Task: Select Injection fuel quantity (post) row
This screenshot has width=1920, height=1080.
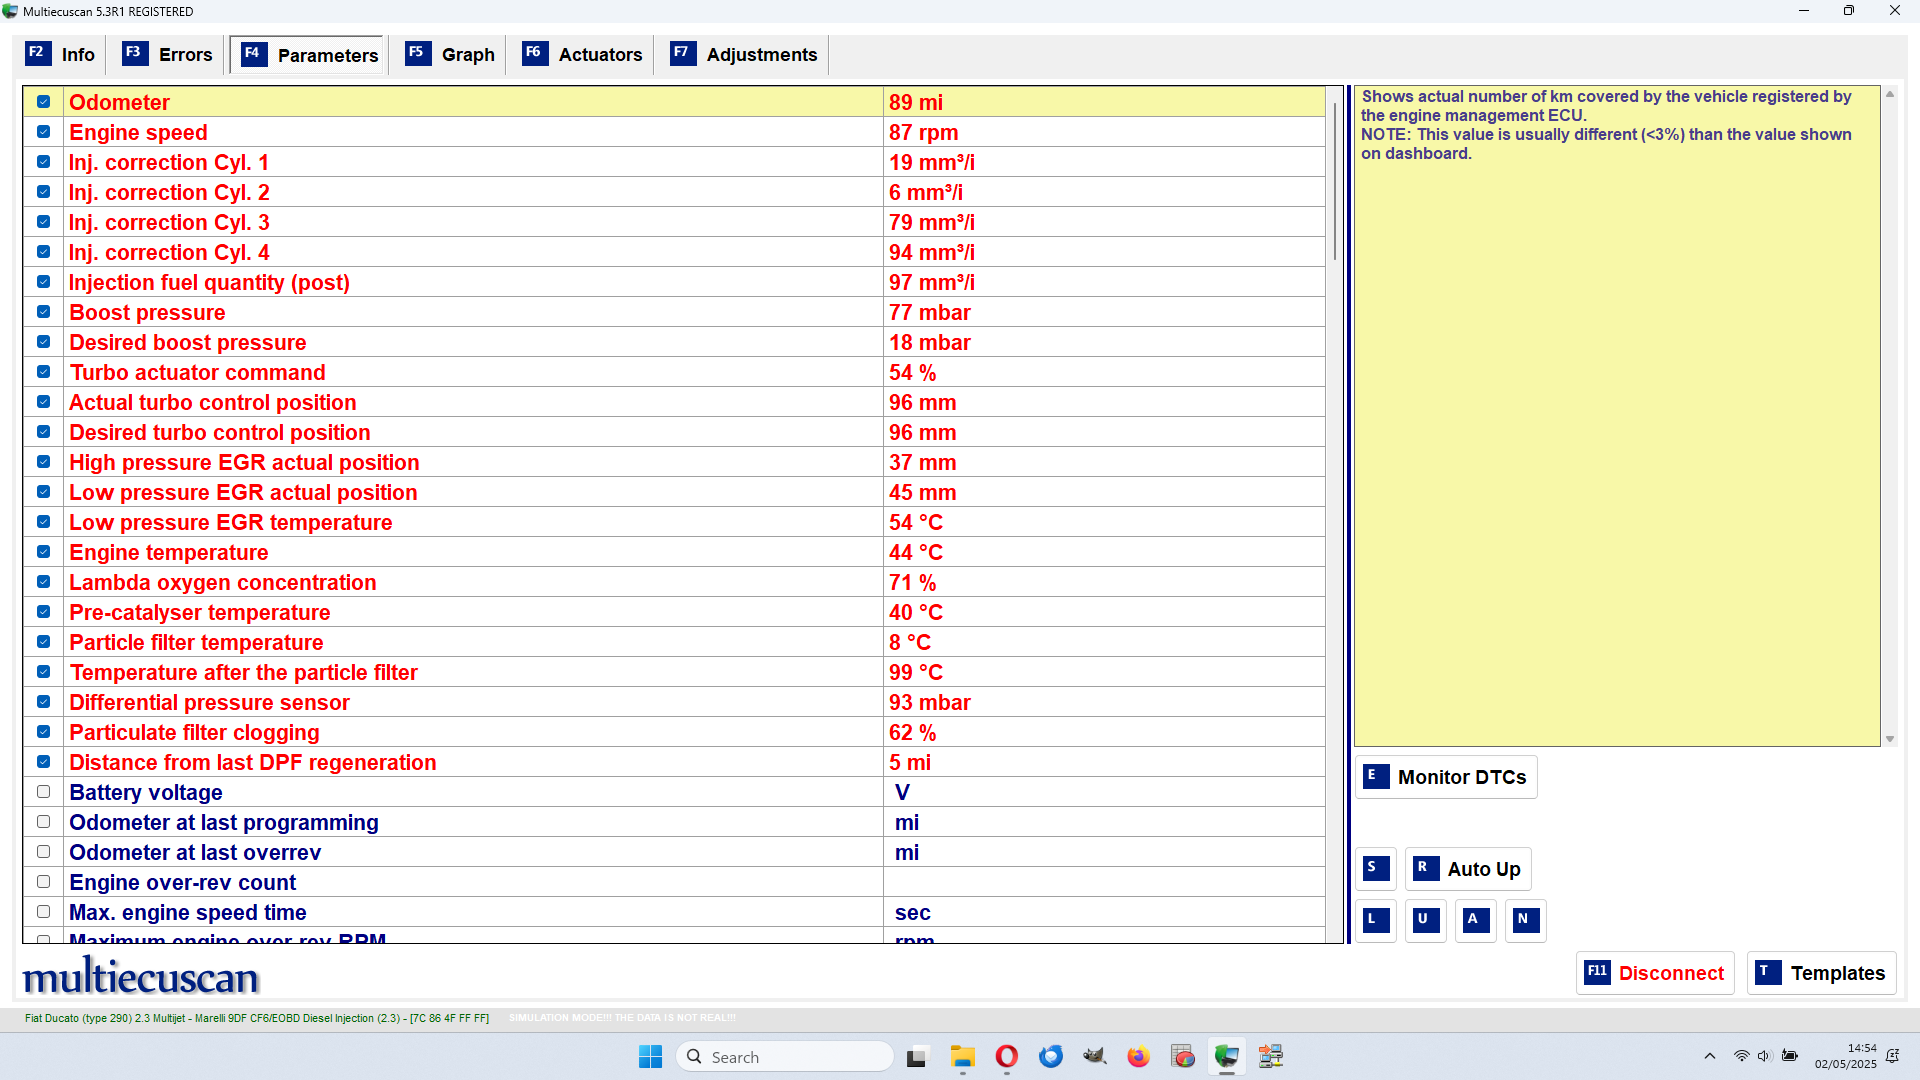Action: click(x=675, y=282)
